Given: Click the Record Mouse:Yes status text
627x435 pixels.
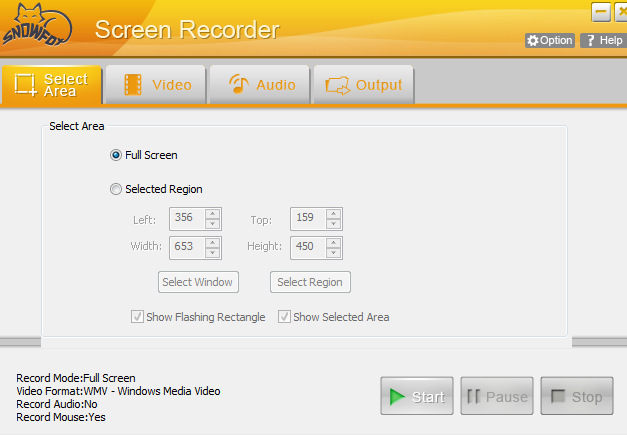Looking at the screenshot, I should tap(61, 417).
